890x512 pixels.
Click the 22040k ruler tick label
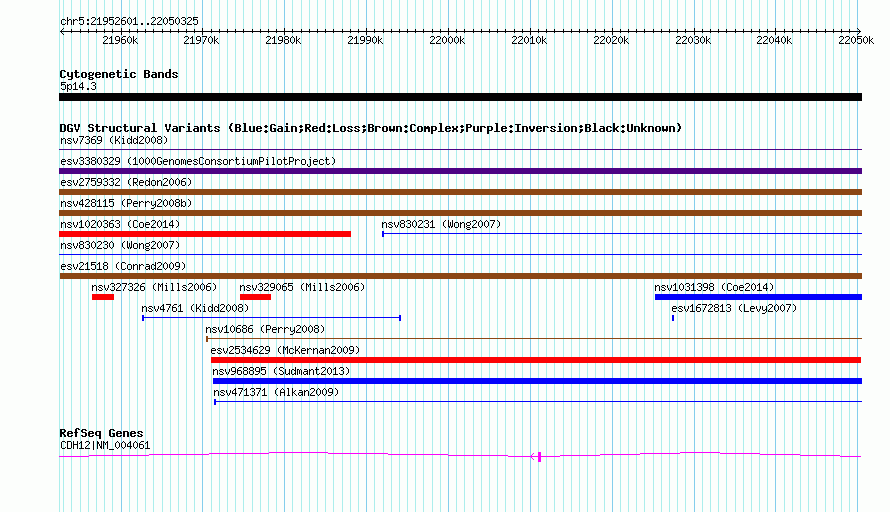(774, 40)
